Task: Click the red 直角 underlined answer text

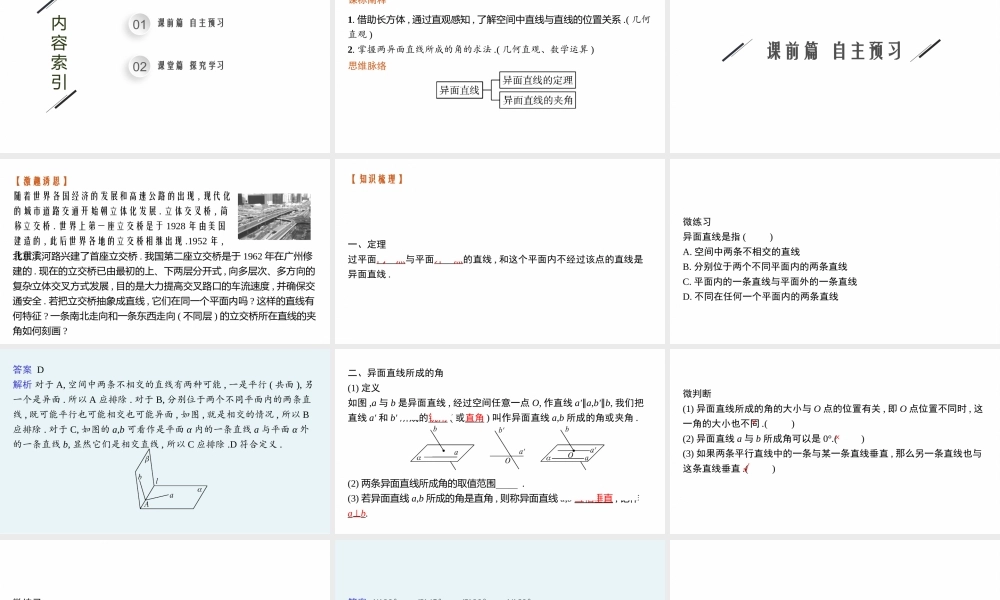Action: [475, 418]
